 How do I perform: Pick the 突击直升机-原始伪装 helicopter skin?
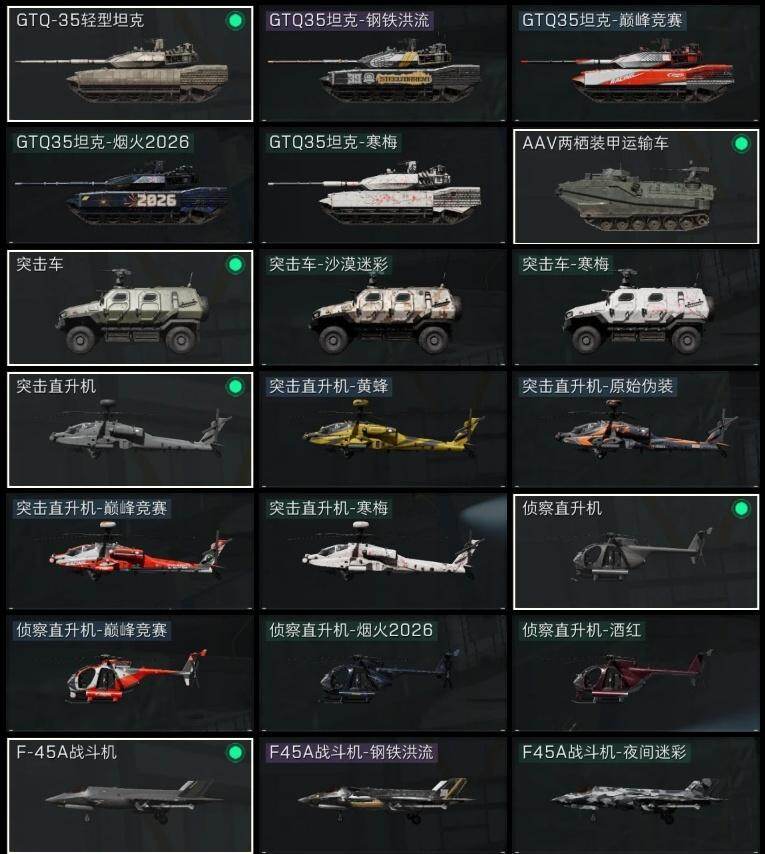[636, 429]
